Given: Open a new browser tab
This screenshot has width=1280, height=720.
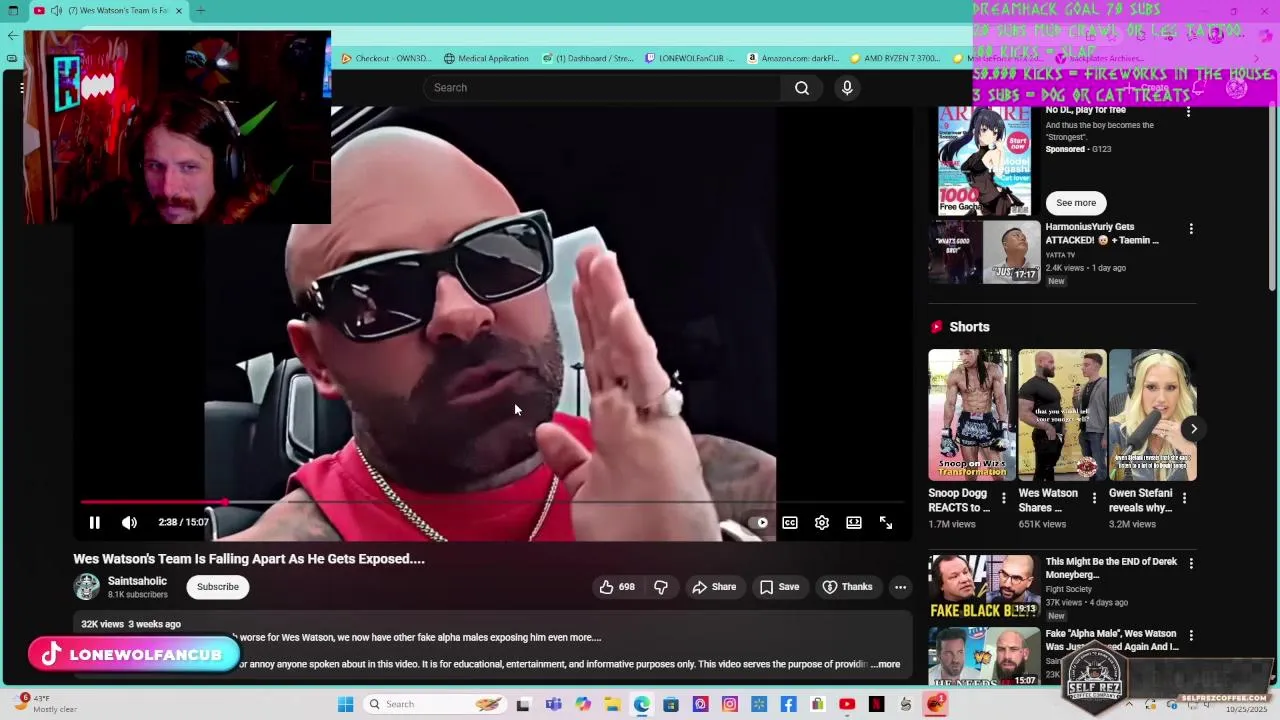Looking at the screenshot, I should tap(200, 11).
